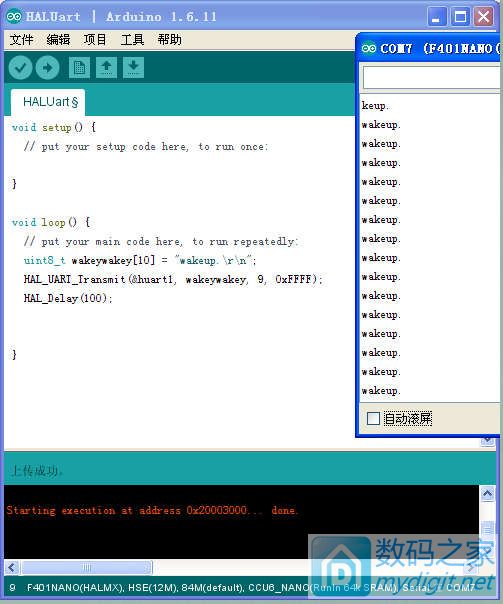Click the horizontal scrollbar thumb
This screenshot has width=503, height=604.
pyautogui.click(x=87, y=567)
